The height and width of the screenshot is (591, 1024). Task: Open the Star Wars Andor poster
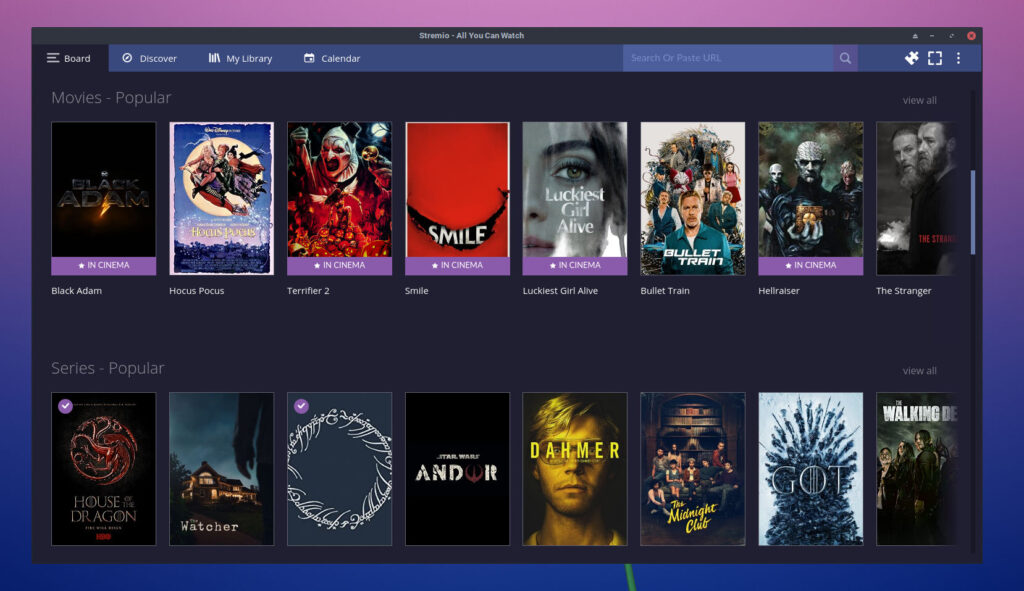(x=457, y=469)
